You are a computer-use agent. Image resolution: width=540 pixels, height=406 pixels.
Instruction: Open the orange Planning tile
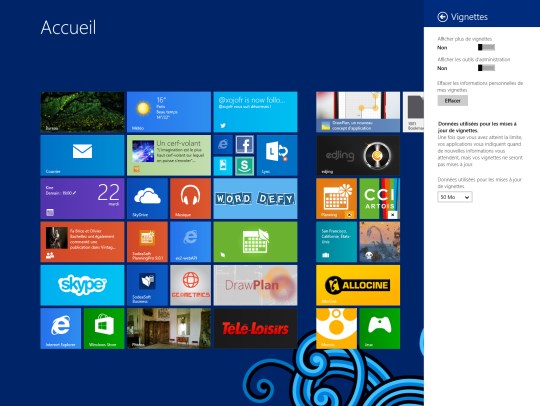336,199
